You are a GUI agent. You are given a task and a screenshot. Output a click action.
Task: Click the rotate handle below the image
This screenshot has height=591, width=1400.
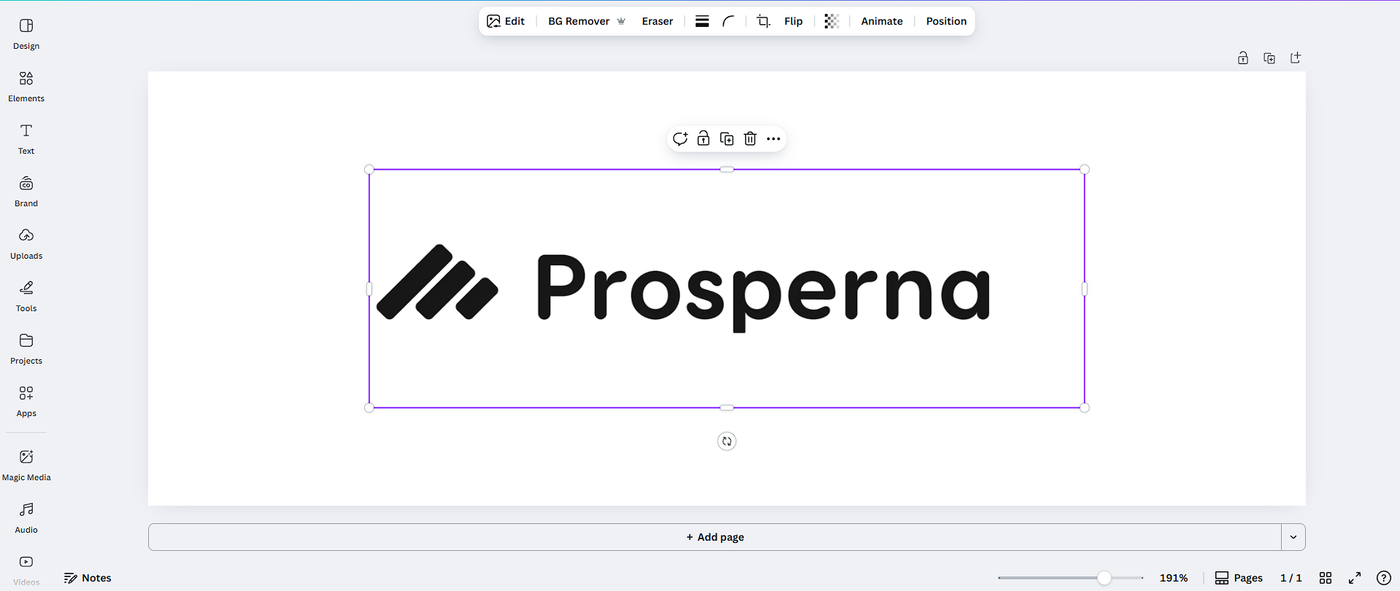pyautogui.click(x=727, y=441)
